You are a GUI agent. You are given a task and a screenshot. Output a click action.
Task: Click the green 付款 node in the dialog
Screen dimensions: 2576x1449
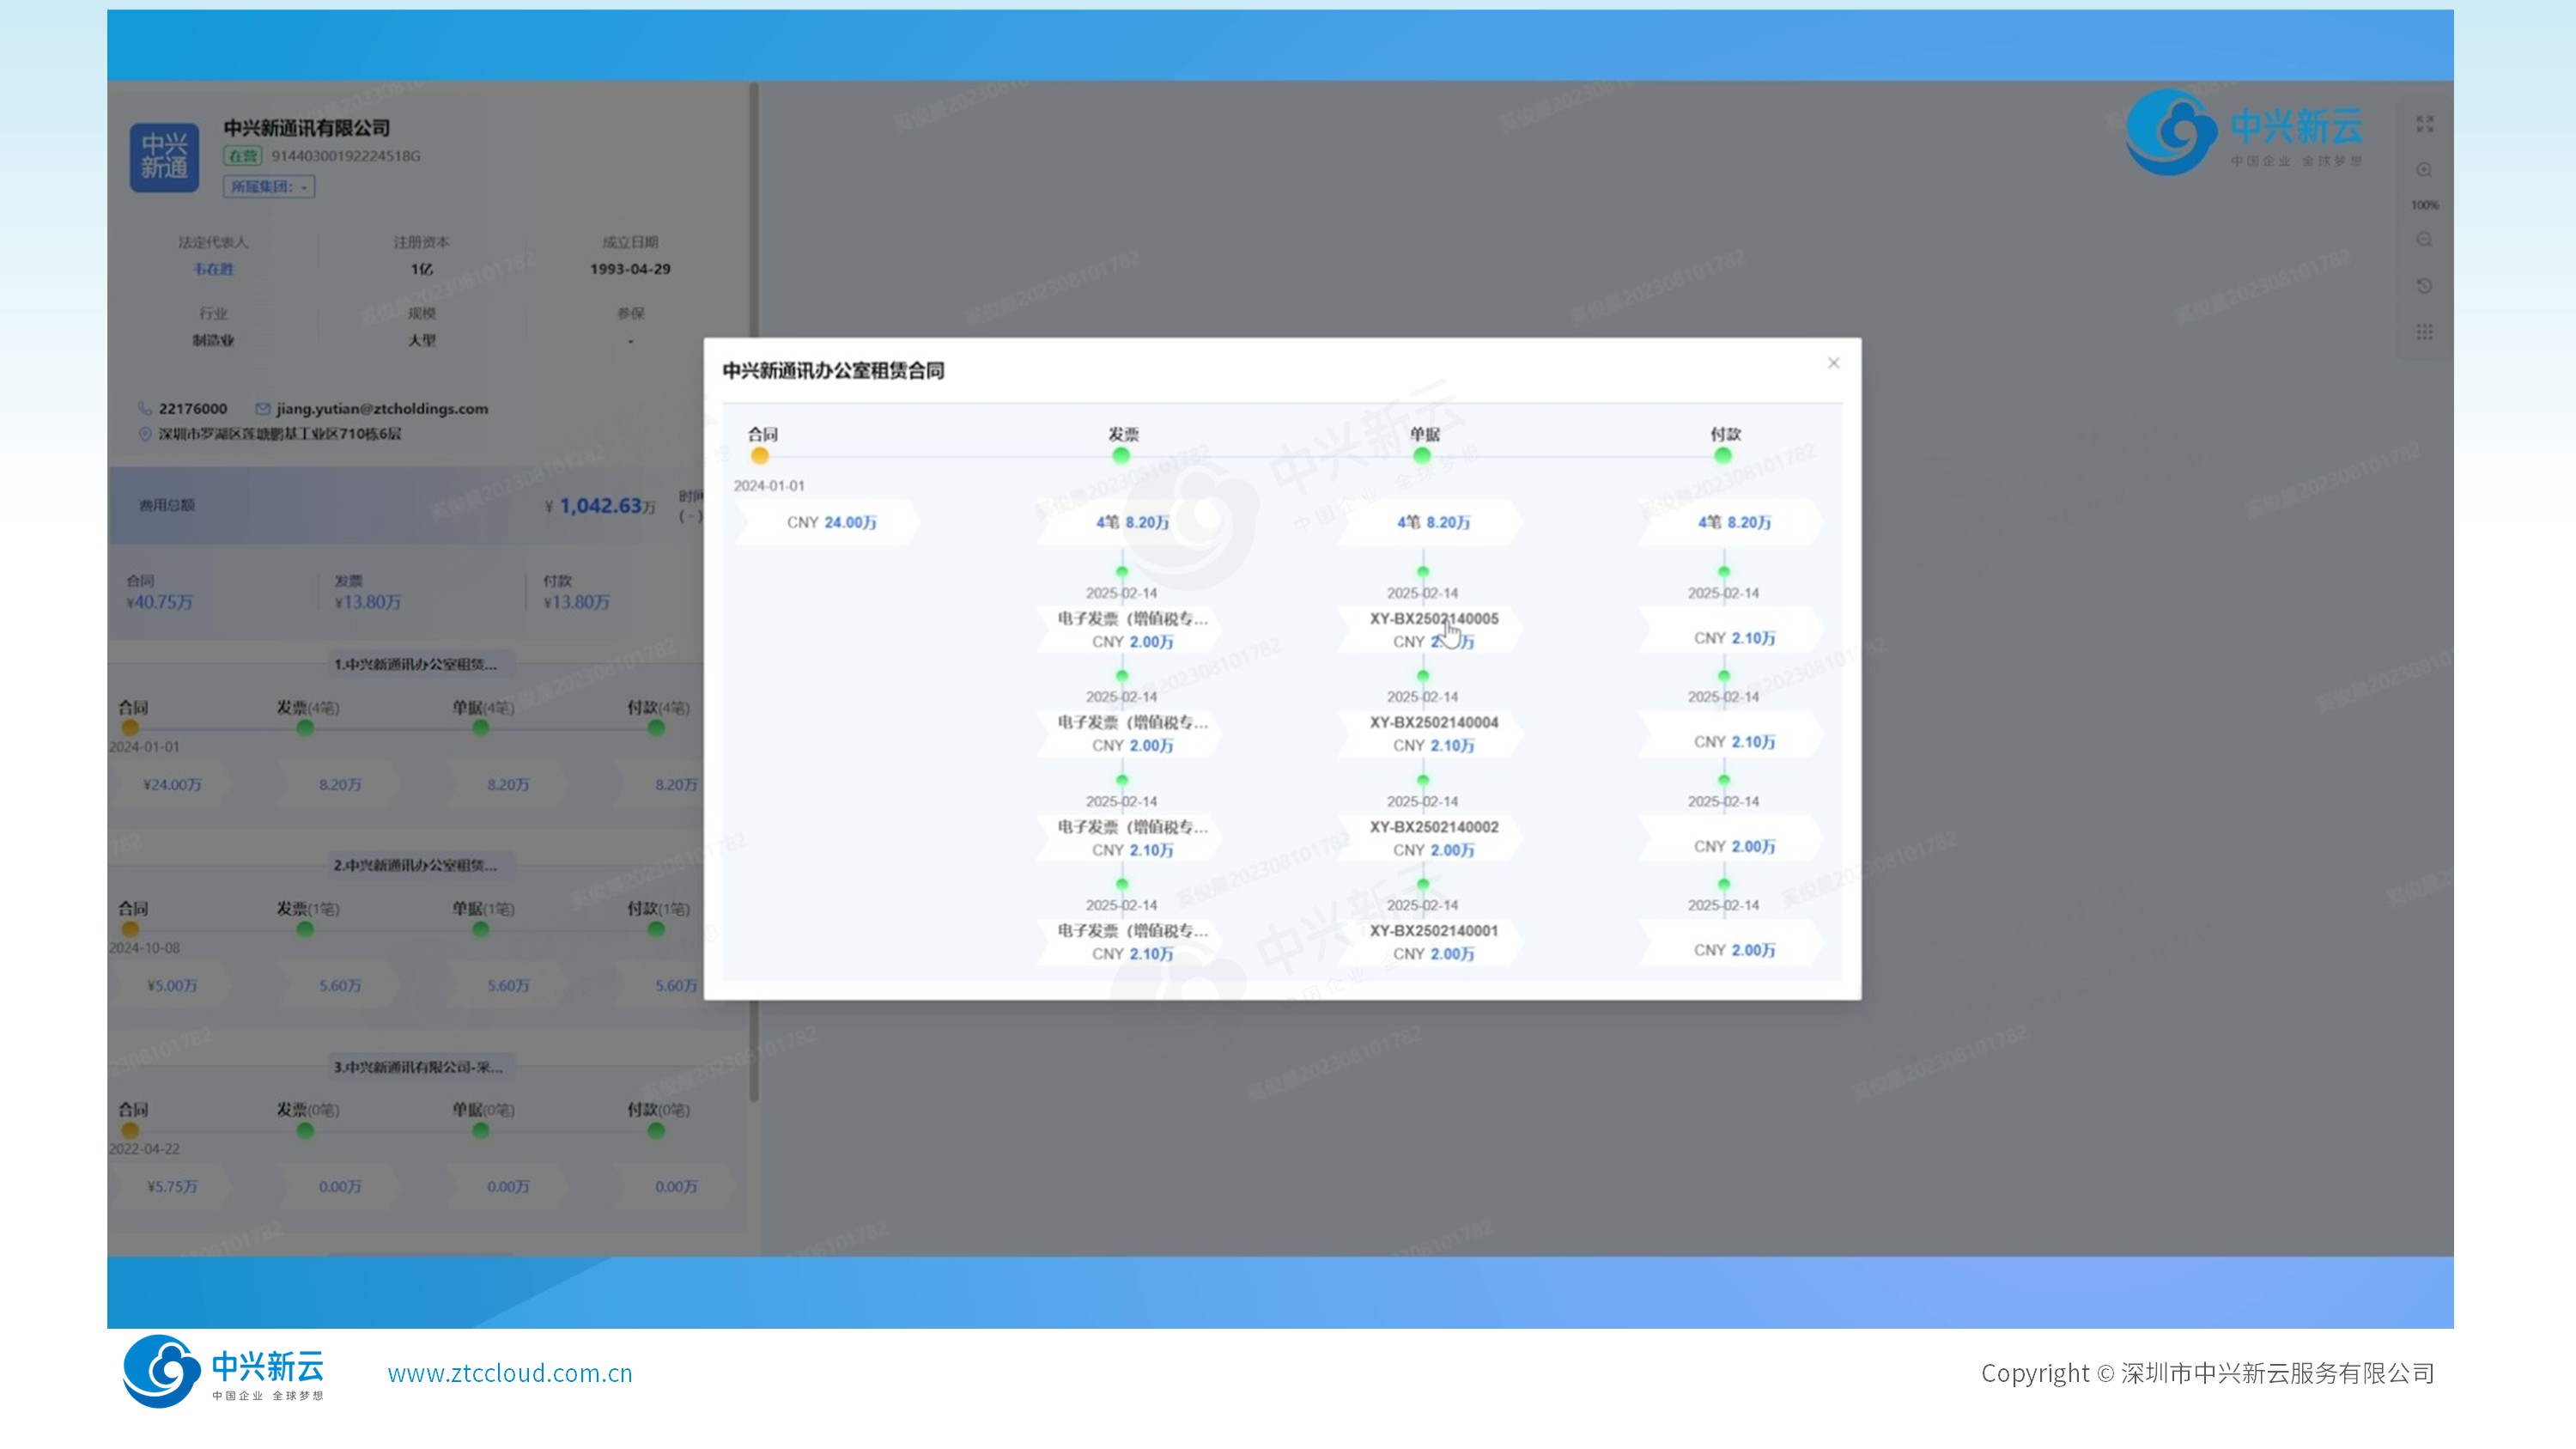[x=1723, y=456]
